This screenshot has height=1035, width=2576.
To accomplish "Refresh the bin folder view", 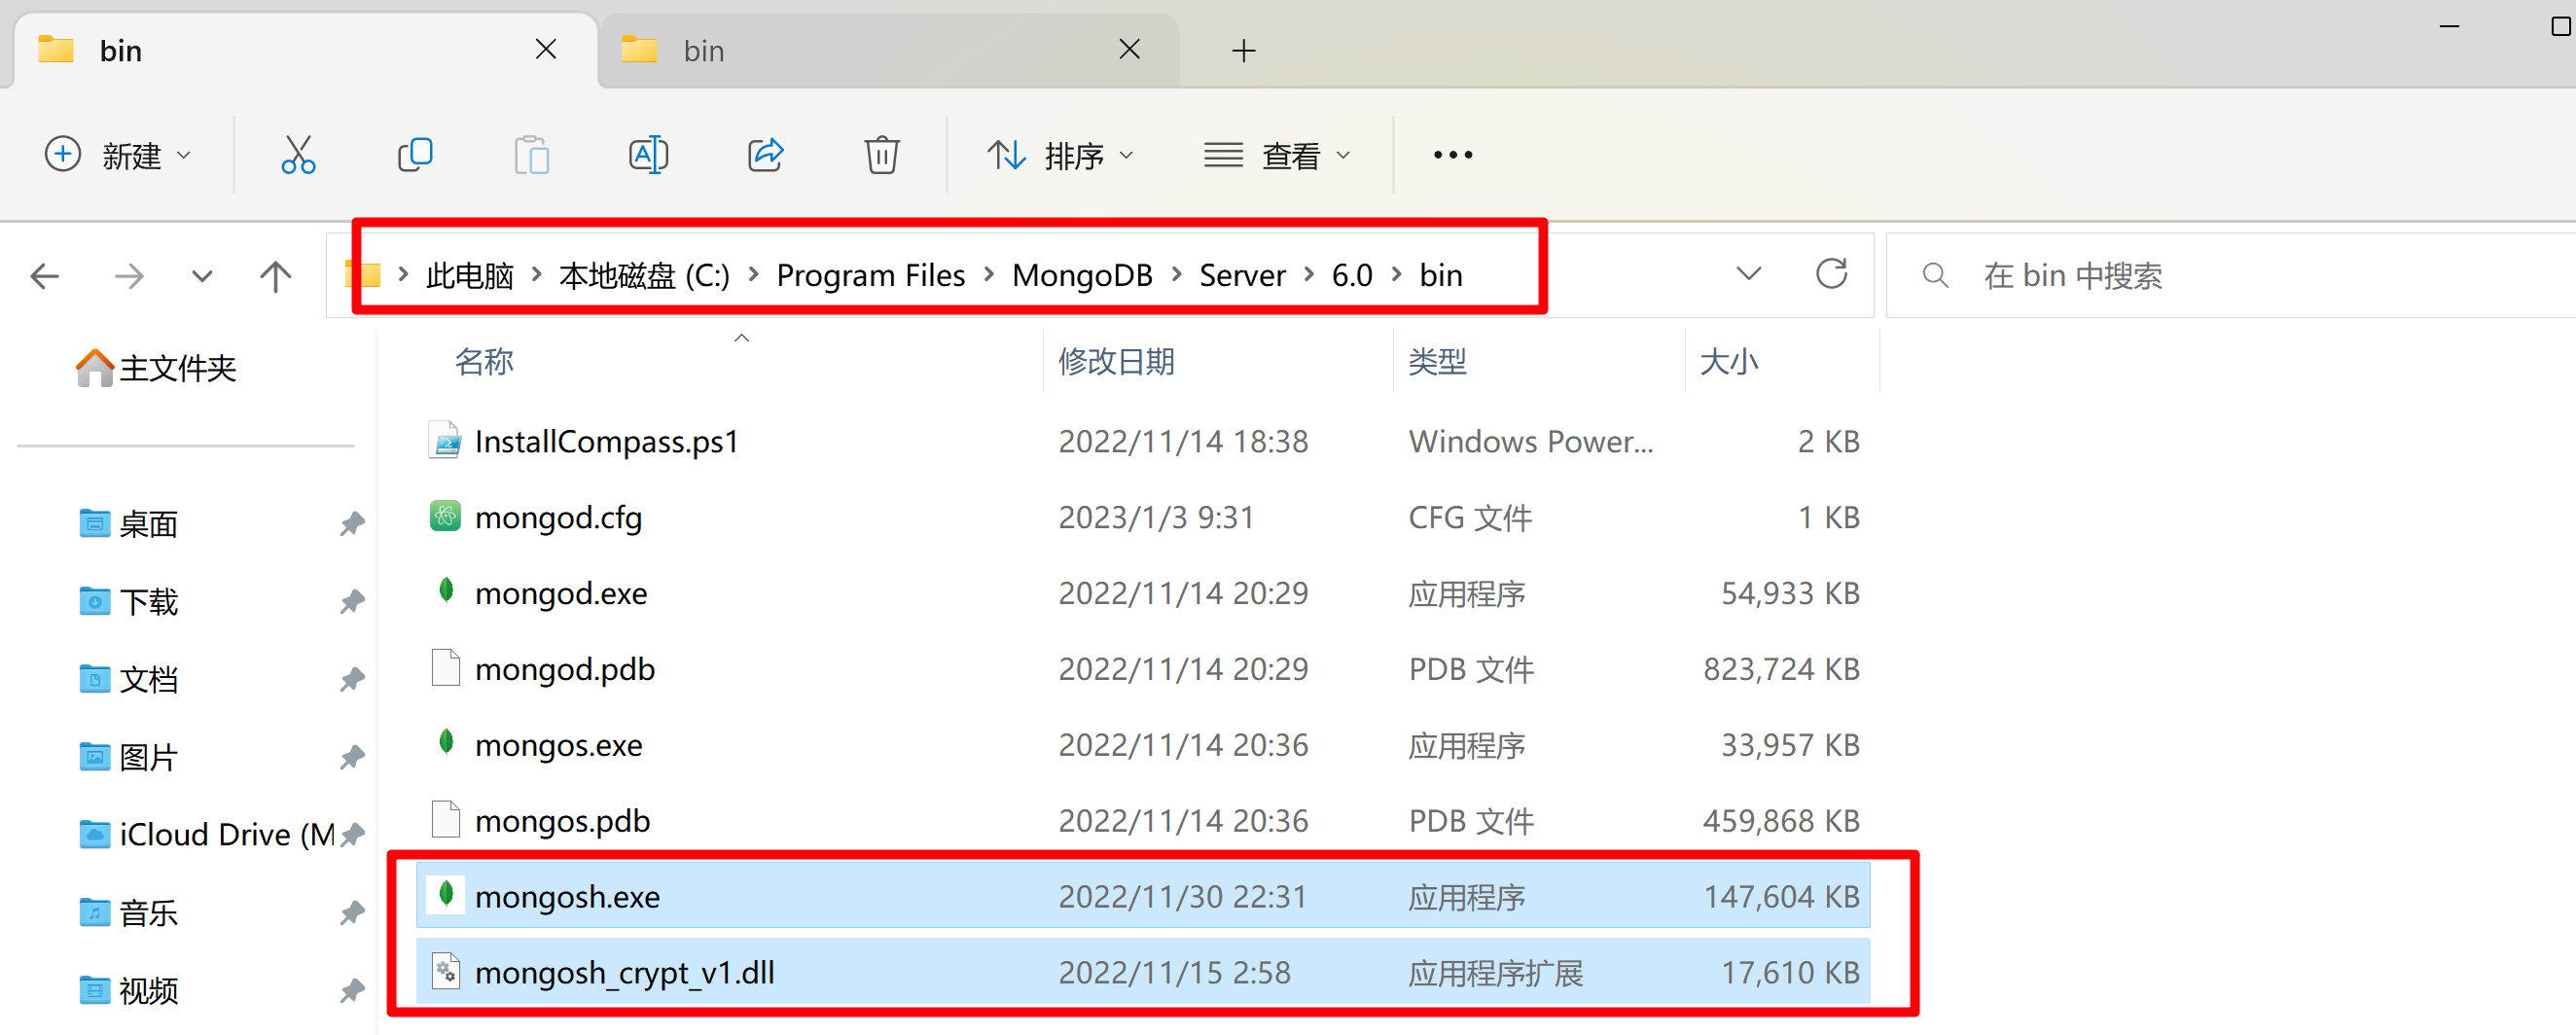I will [1831, 273].
